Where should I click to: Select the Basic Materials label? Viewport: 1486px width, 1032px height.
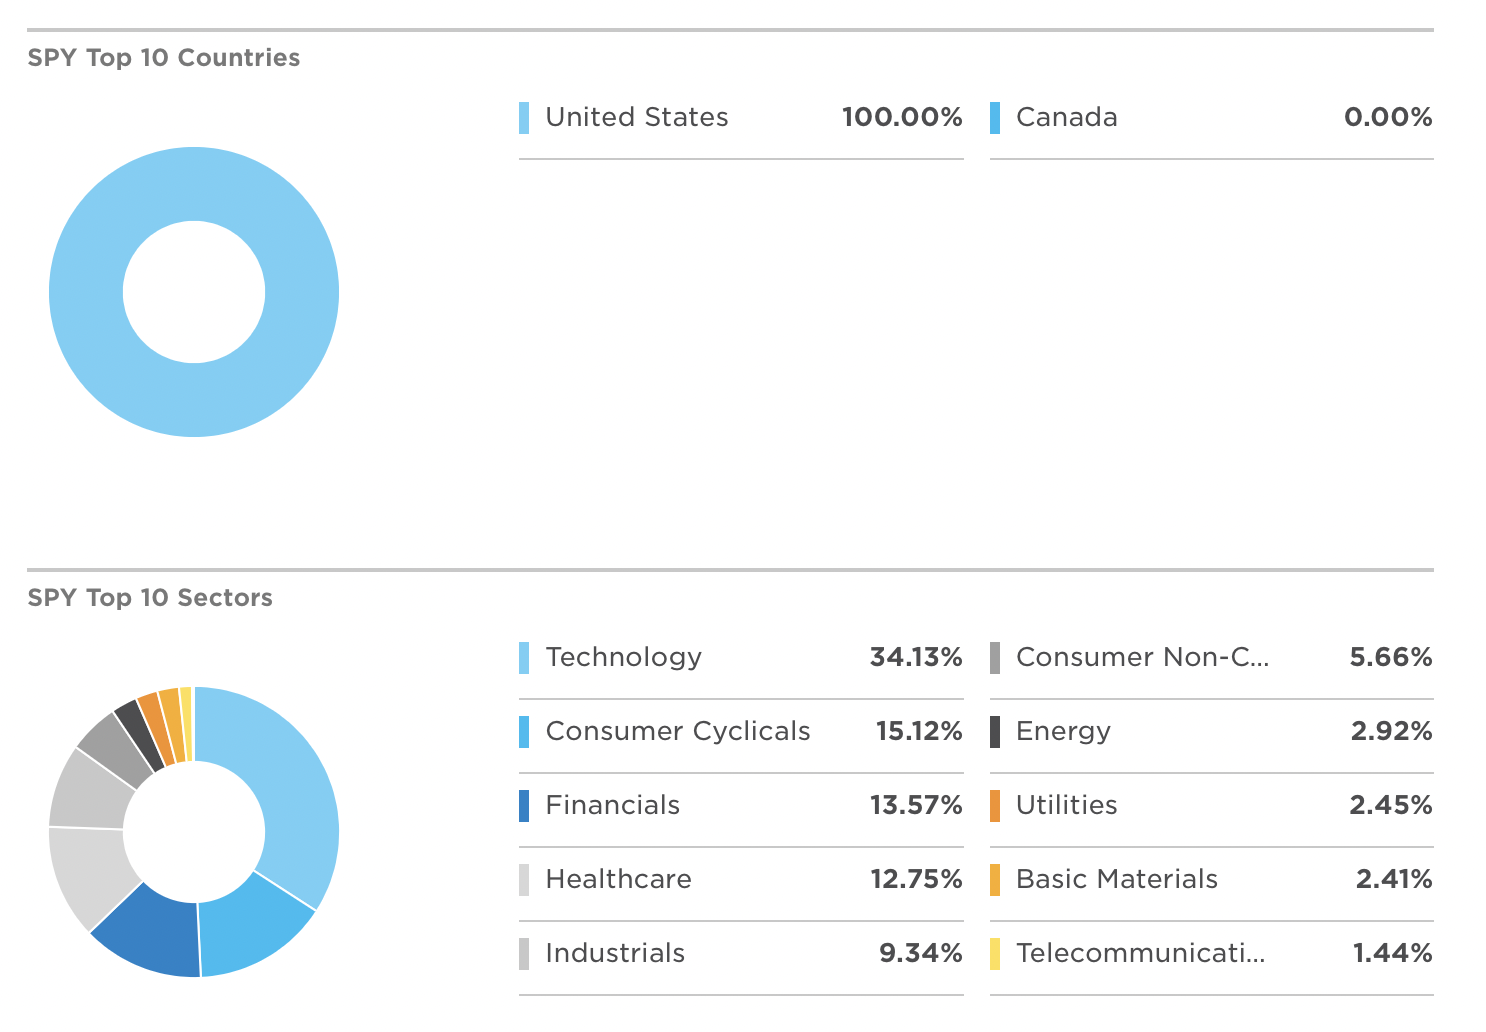pyautogui.click(x=1117, y=879)
